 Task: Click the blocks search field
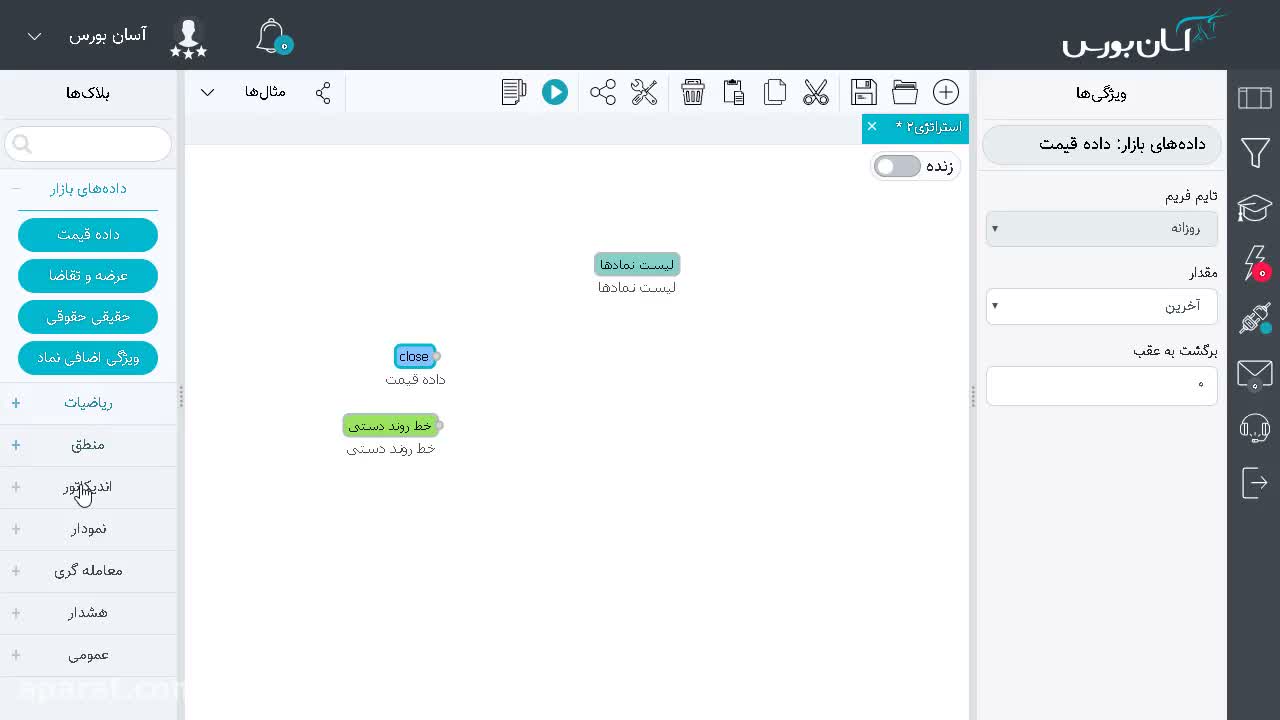tap(88, 144)
